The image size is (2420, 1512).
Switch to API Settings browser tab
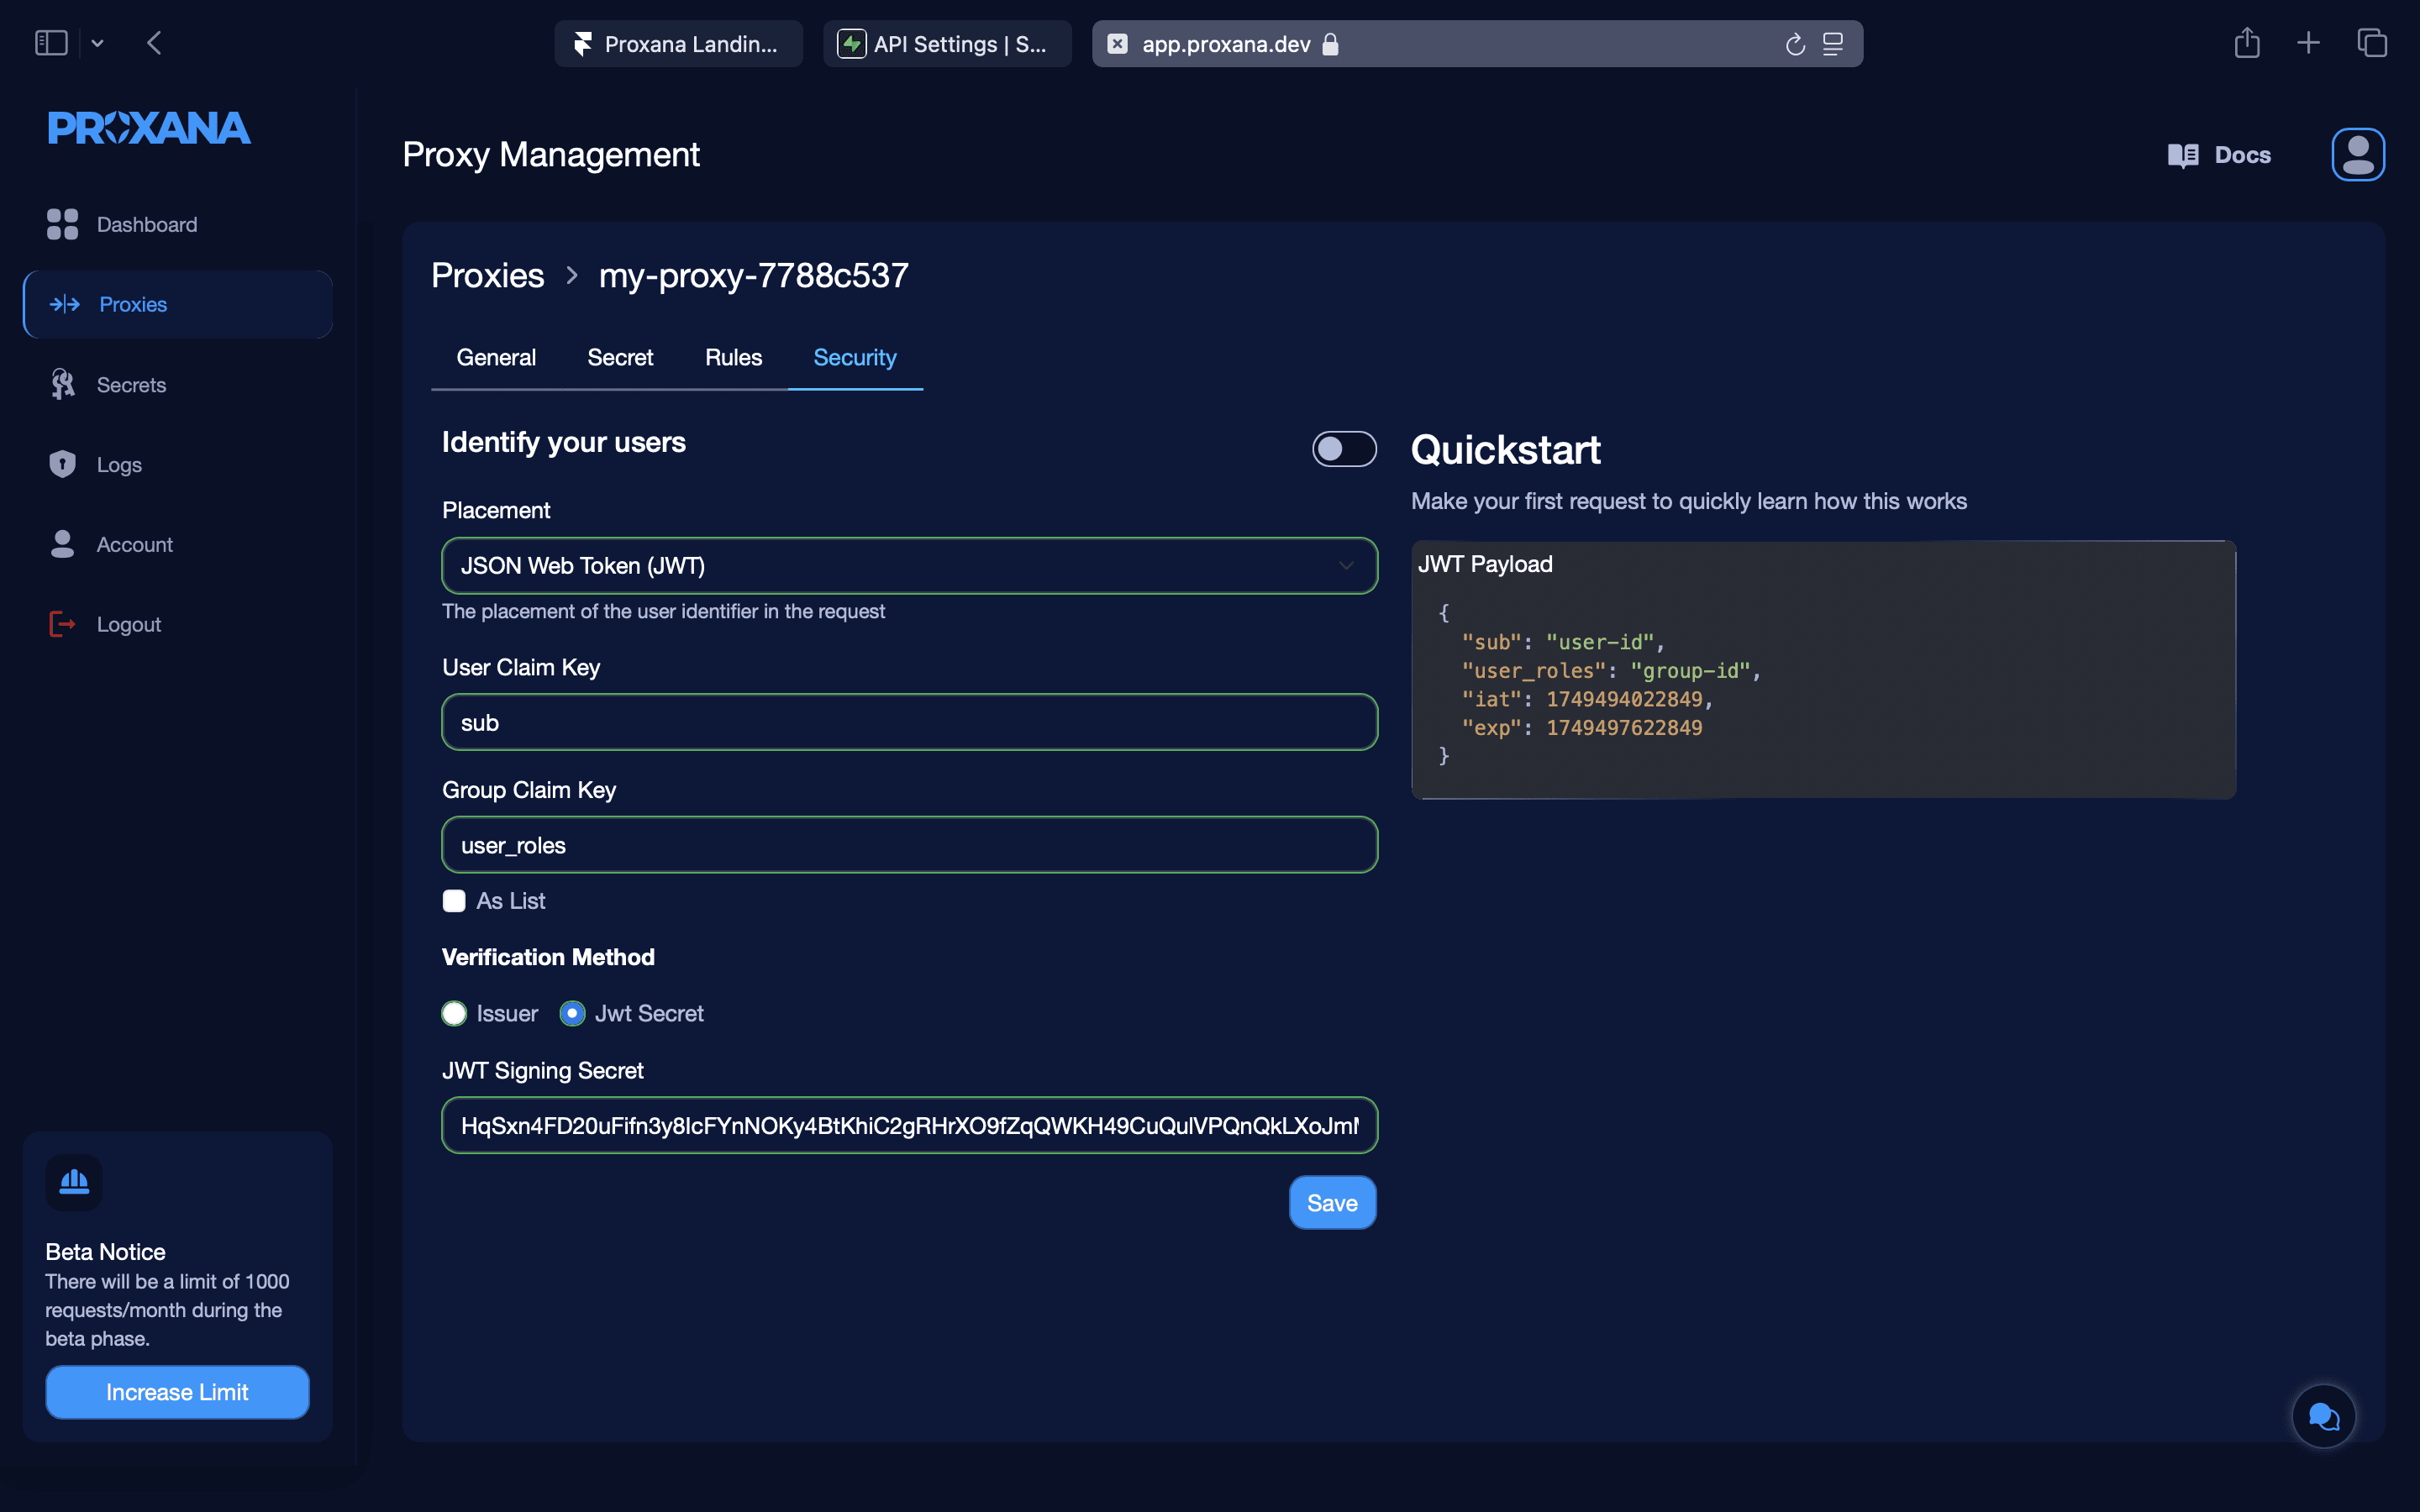coord(947,44)
